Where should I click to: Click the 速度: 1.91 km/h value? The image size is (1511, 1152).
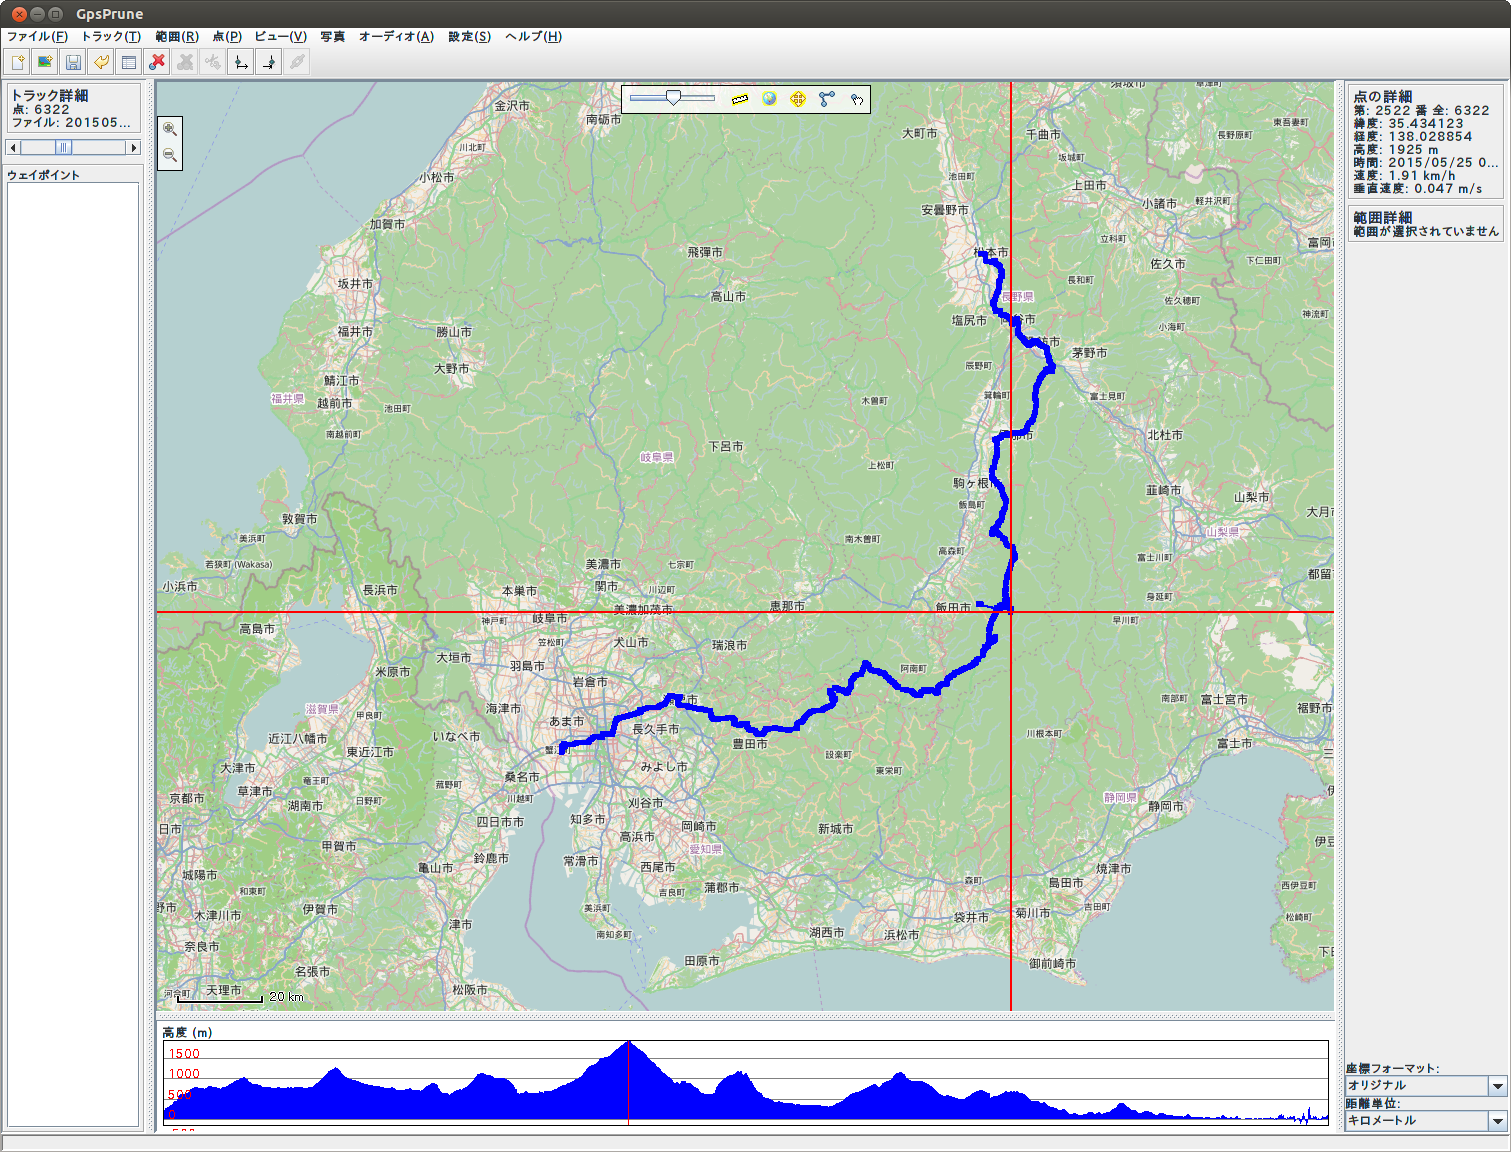[1405, 176]
